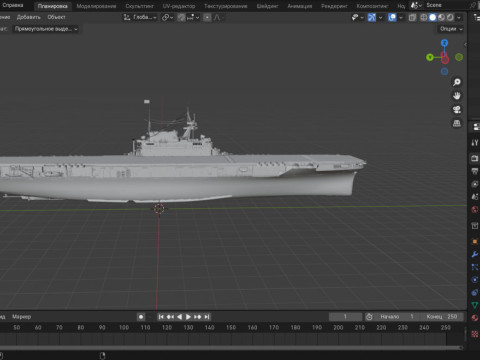Switch to the Композитинг workspace tab

[372, 6]
